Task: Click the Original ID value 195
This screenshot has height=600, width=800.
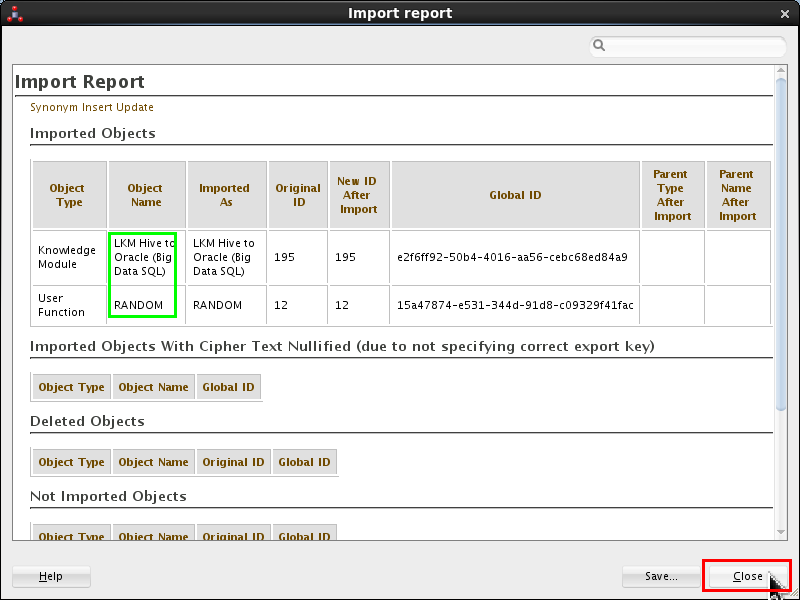Action: (284, 257)
